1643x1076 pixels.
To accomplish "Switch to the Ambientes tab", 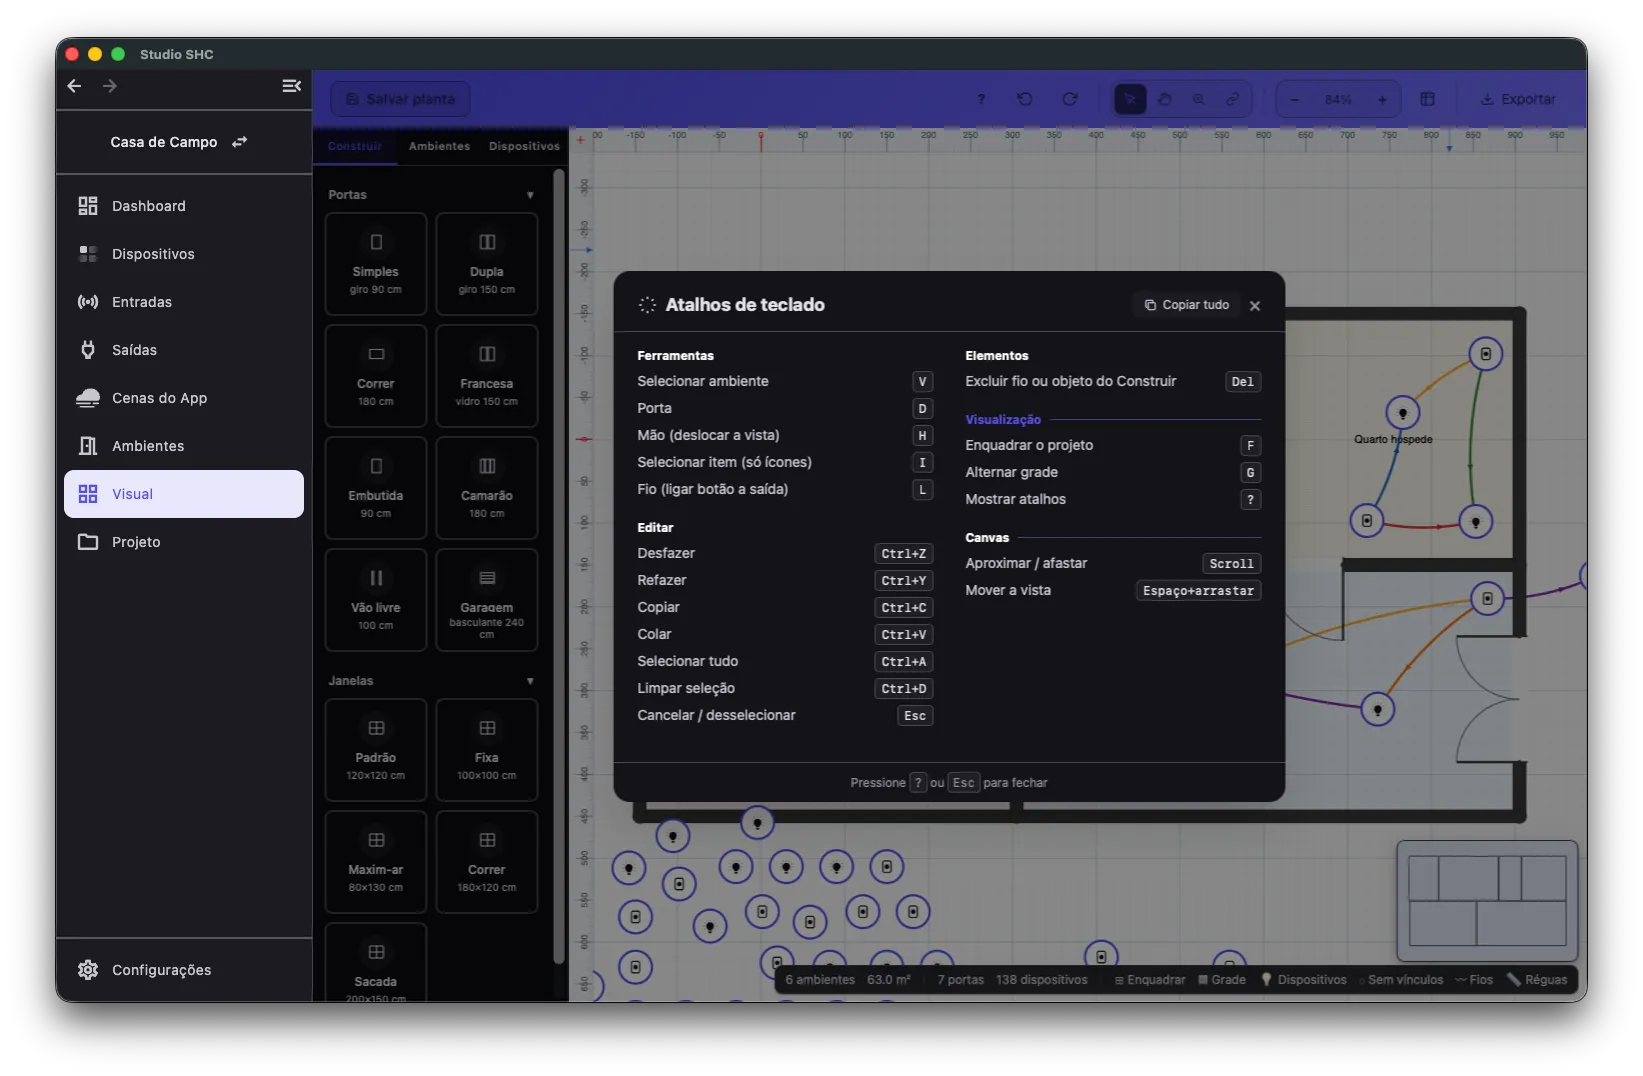I will (x=439, y=146).
